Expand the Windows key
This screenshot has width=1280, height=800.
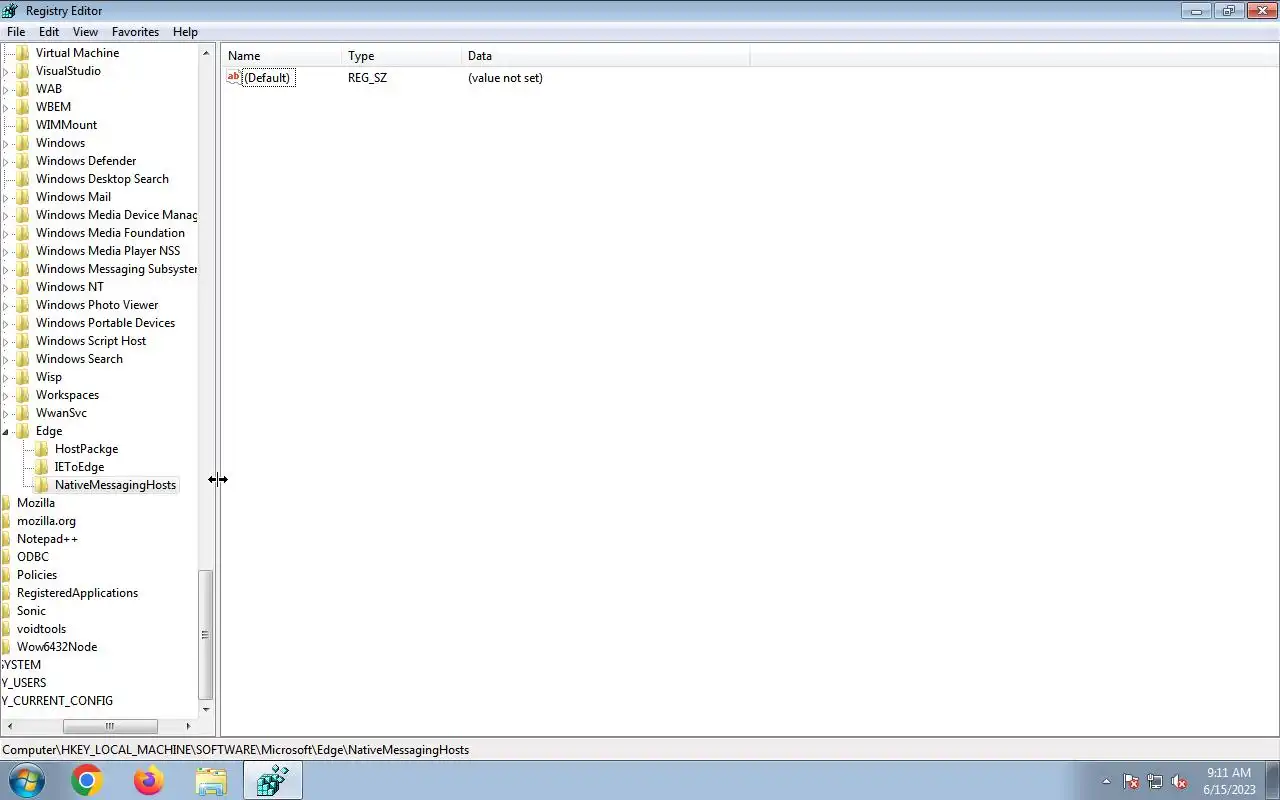tap(6, 143)
